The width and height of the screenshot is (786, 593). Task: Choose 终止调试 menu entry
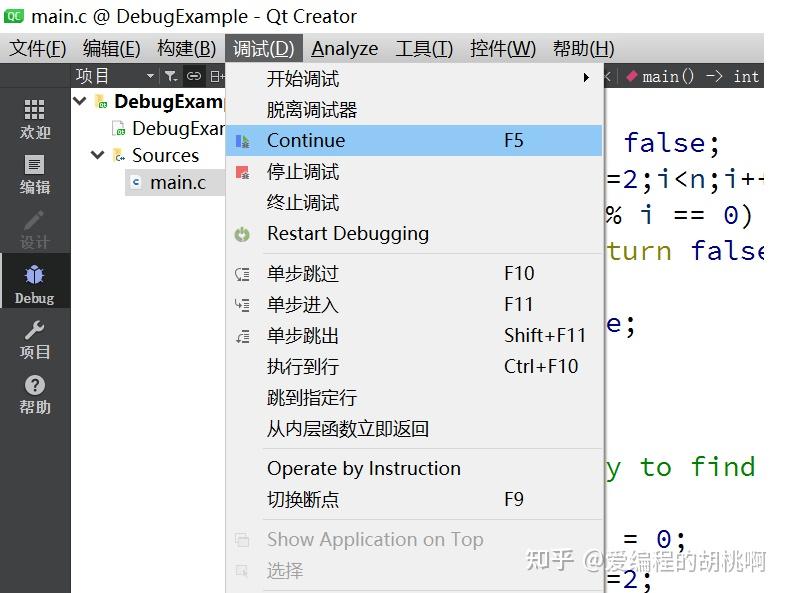point(414,203)
